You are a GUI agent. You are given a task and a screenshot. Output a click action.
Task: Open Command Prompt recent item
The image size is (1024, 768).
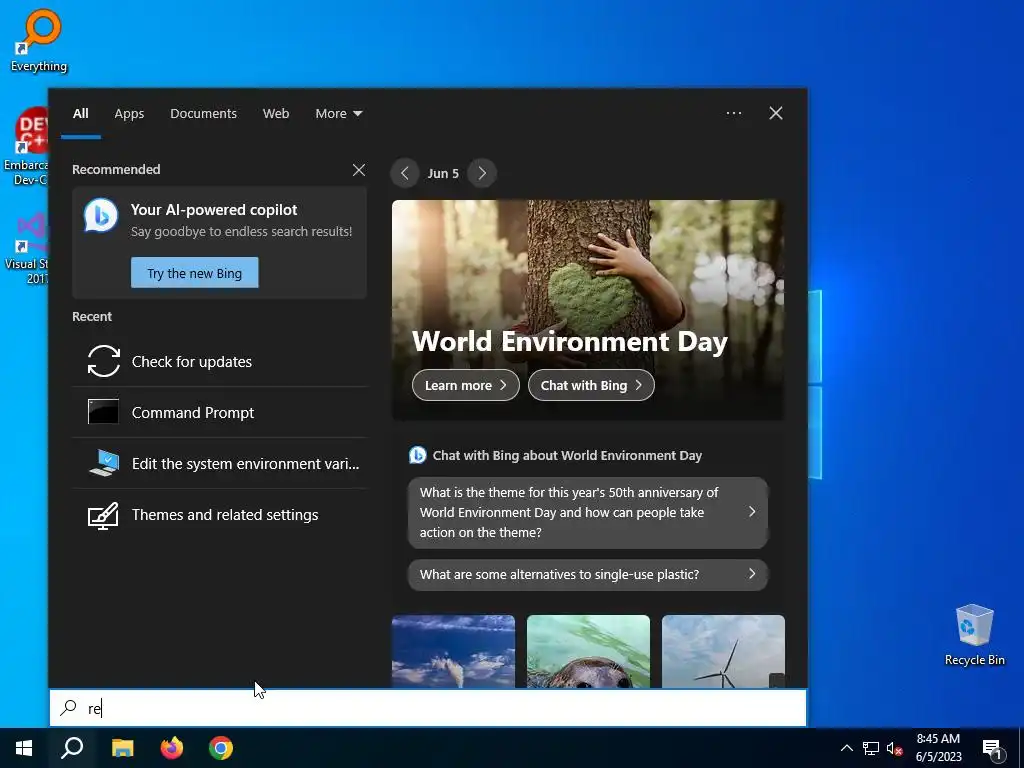(x=219, y=413)
